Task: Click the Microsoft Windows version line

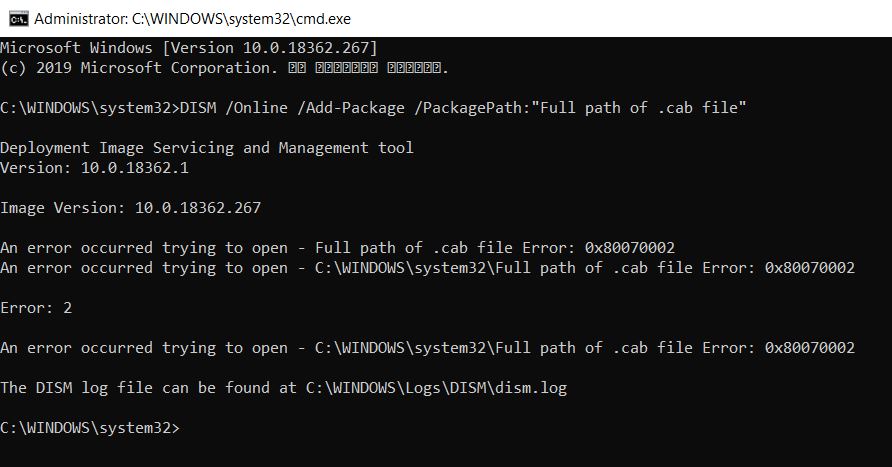Action: click(x=189, y=48)
